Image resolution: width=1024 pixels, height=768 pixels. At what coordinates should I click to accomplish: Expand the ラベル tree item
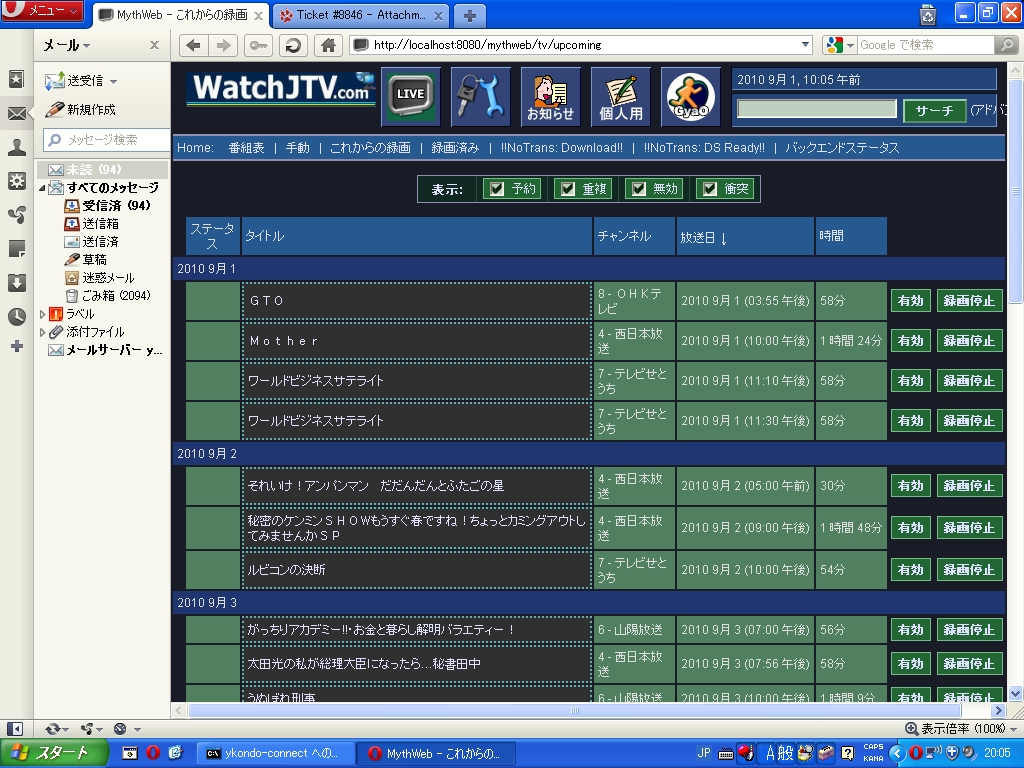(43, 314)
